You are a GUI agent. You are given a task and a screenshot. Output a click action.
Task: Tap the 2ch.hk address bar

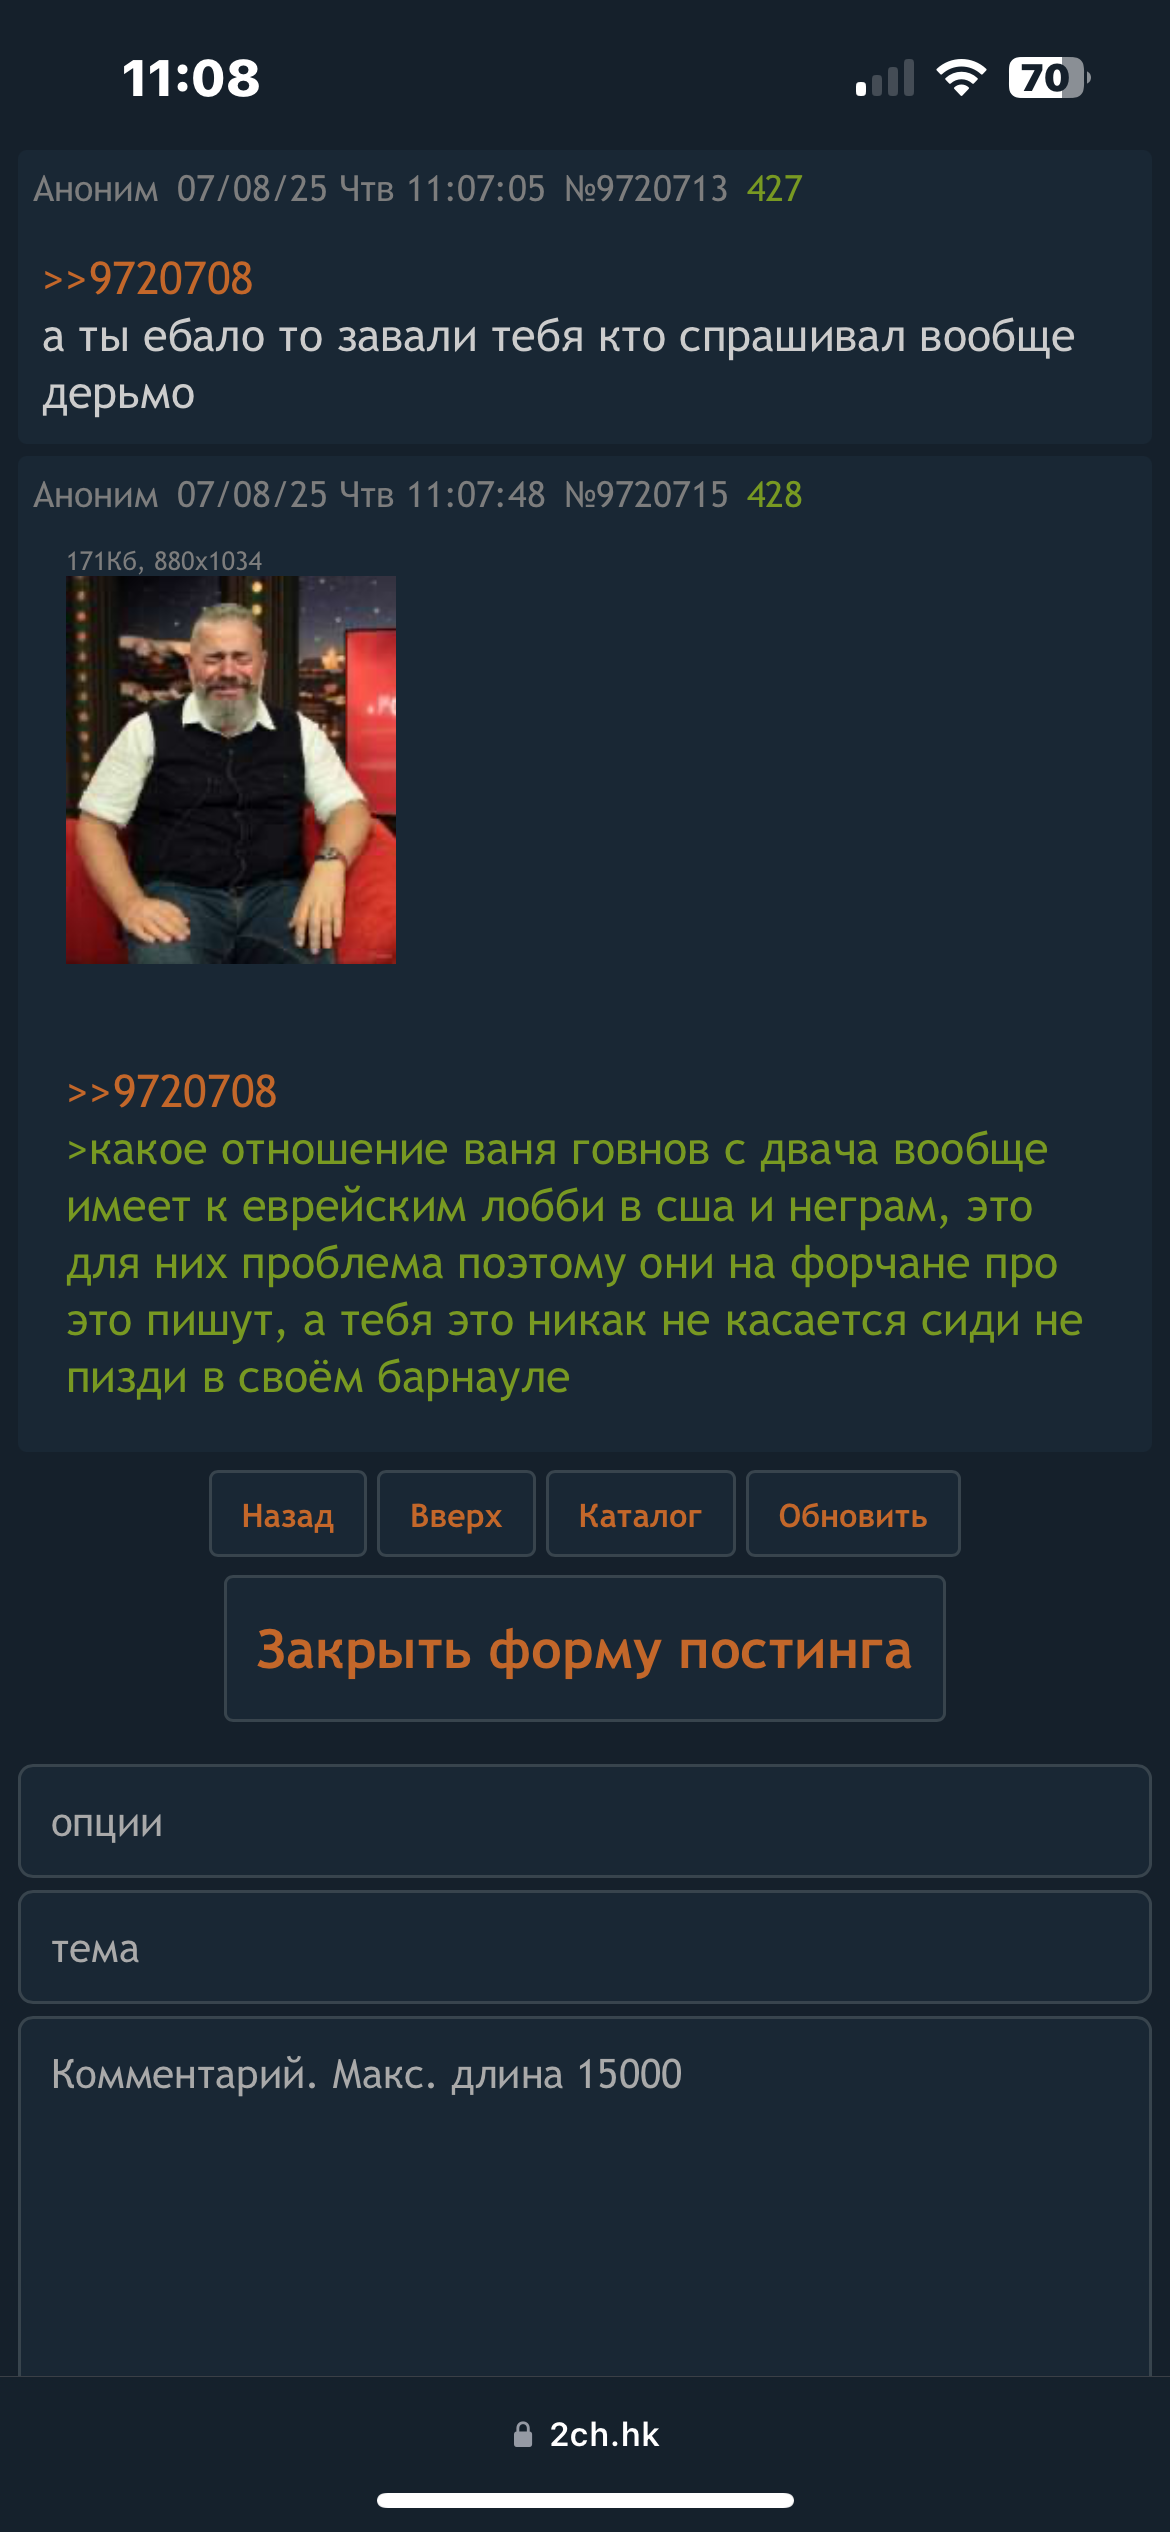(x=585, y=2434)
